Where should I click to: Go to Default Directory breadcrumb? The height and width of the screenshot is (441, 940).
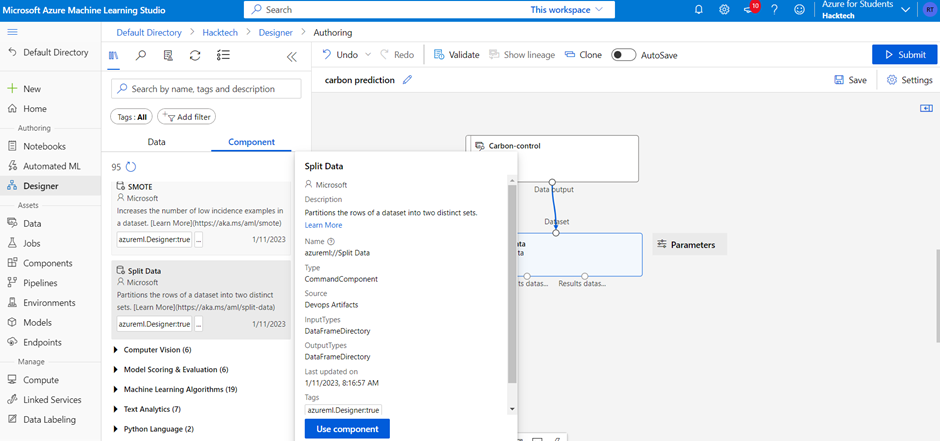[149, 32]
